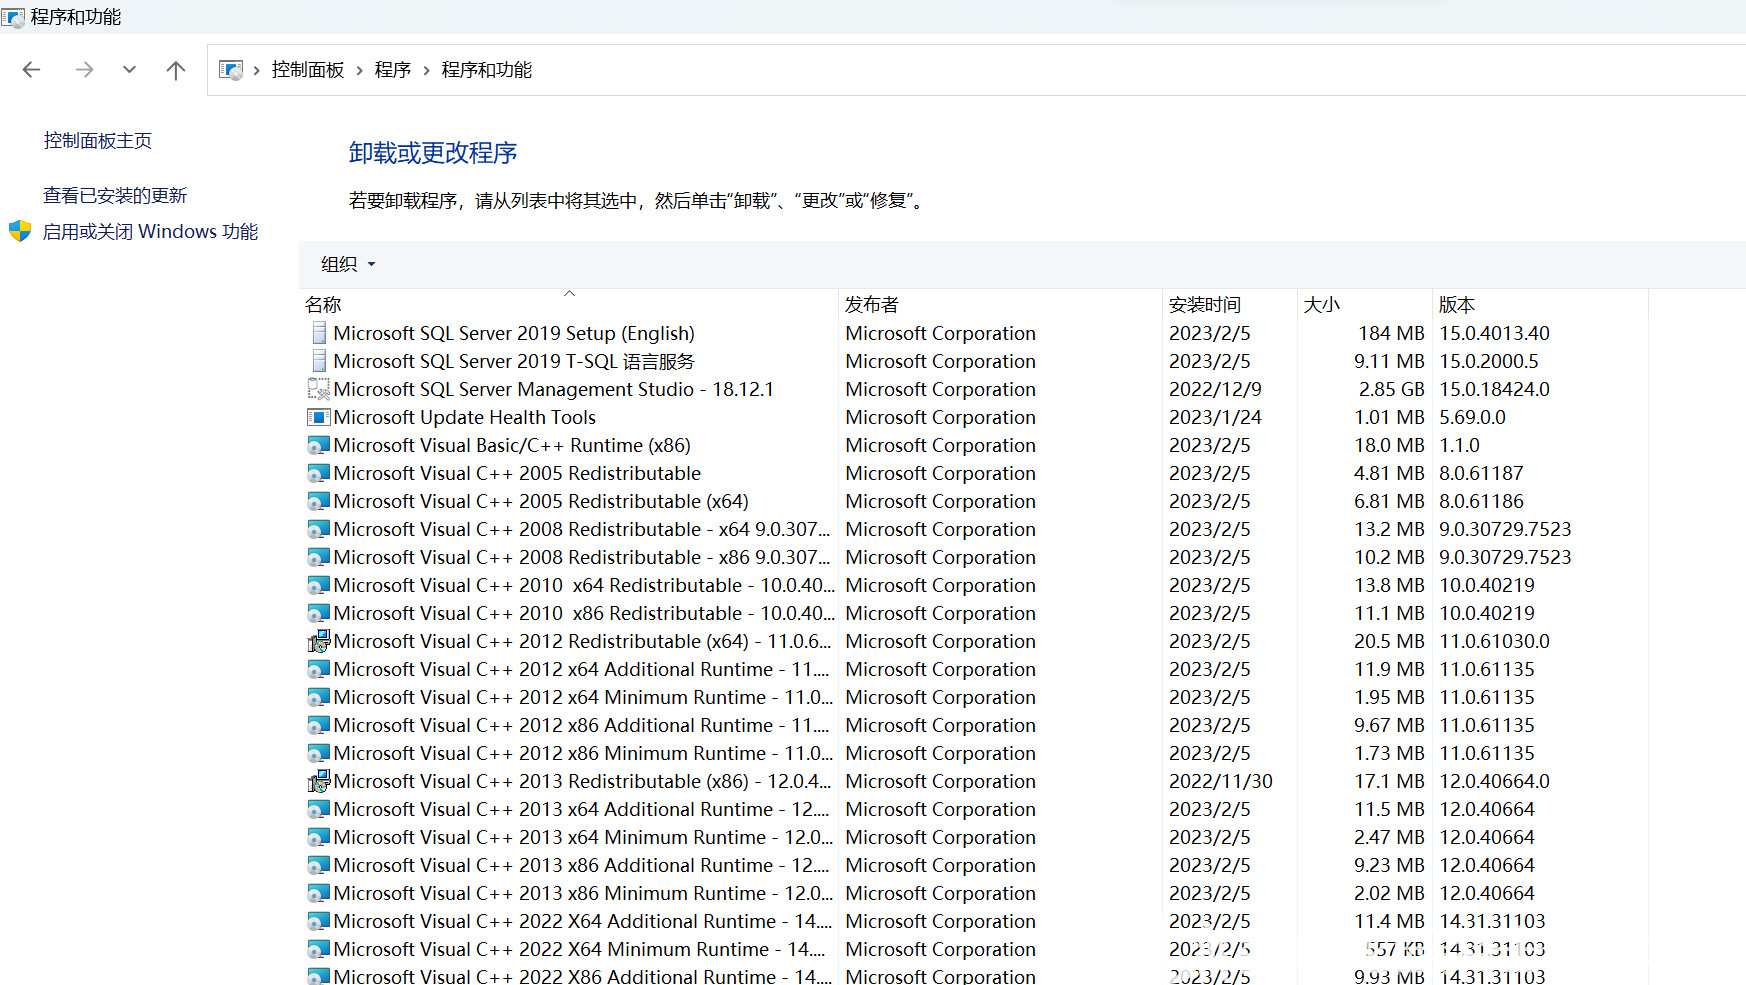Click the Visual C++ 2013 x86 Minimum Runtime icon
The width and height of the screenshot is (1746, 985).
pos(319,893)
